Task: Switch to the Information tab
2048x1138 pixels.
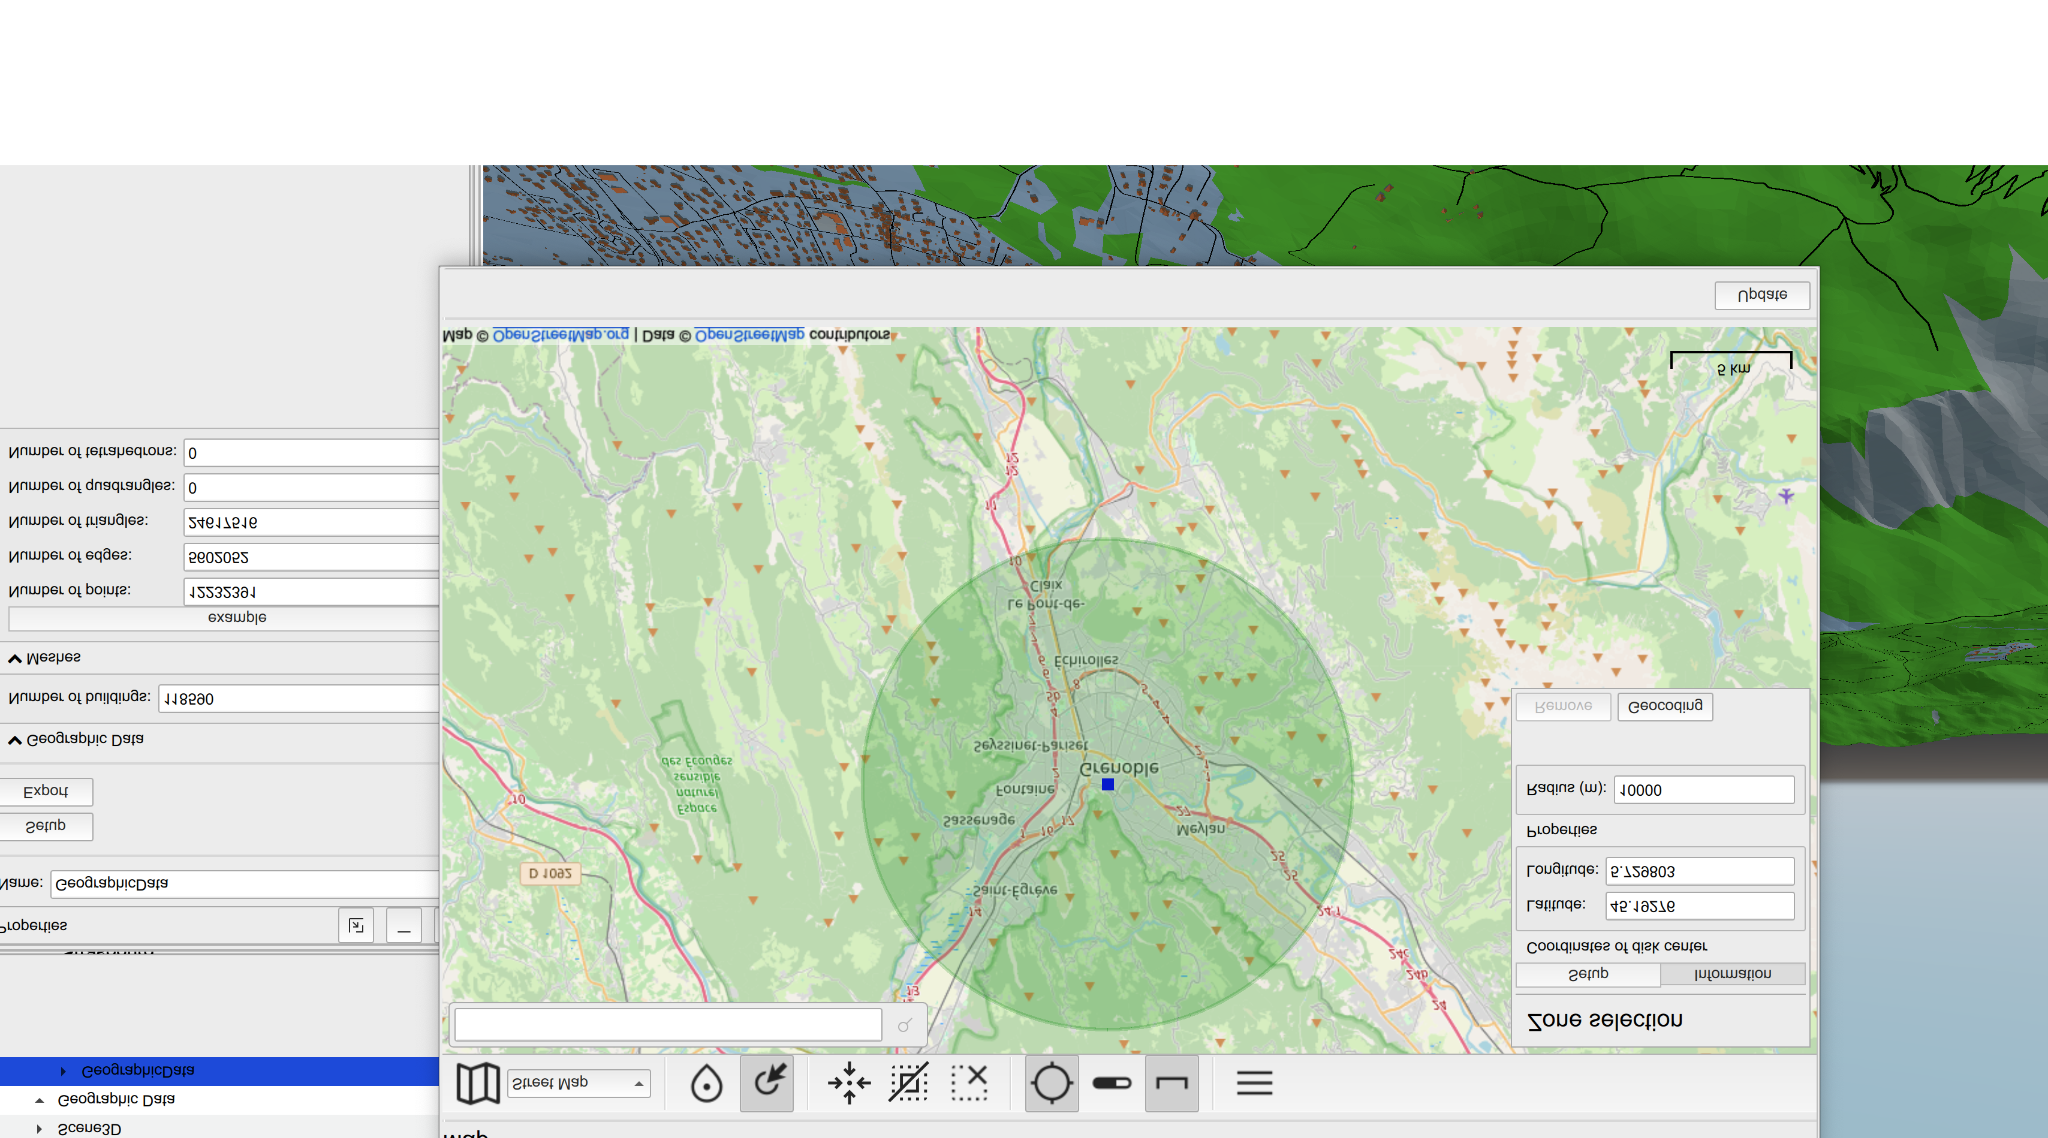Action: [1733, 973]
